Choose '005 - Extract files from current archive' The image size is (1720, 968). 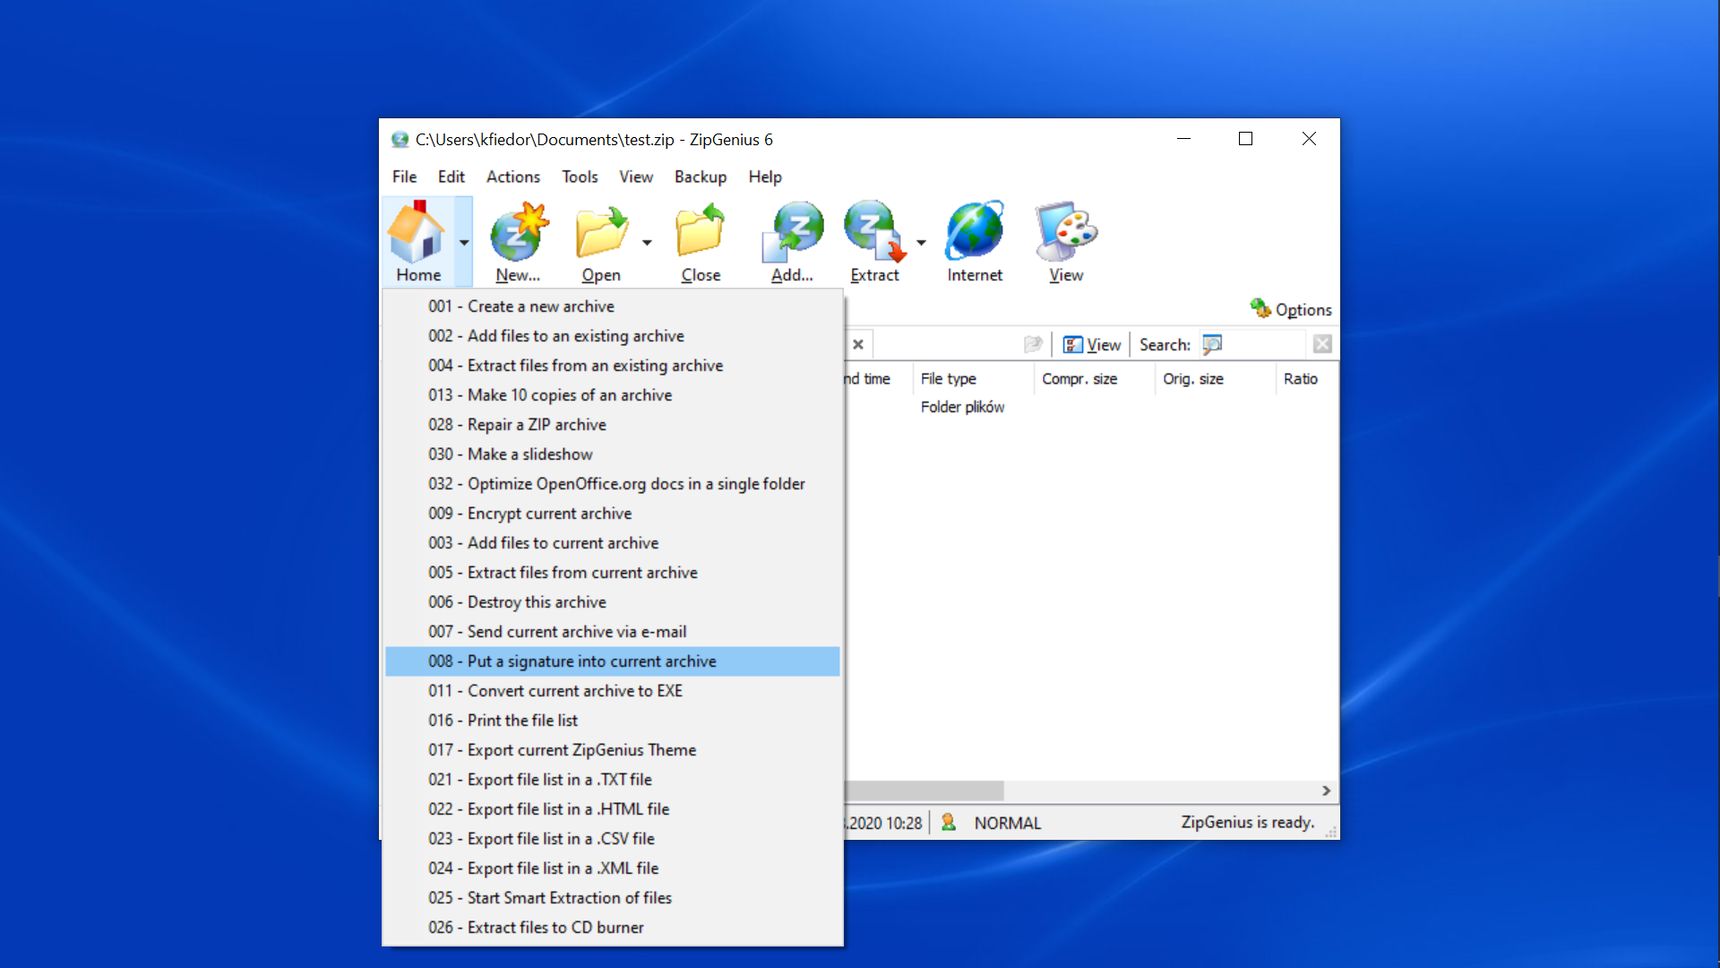tap(612, 572)
